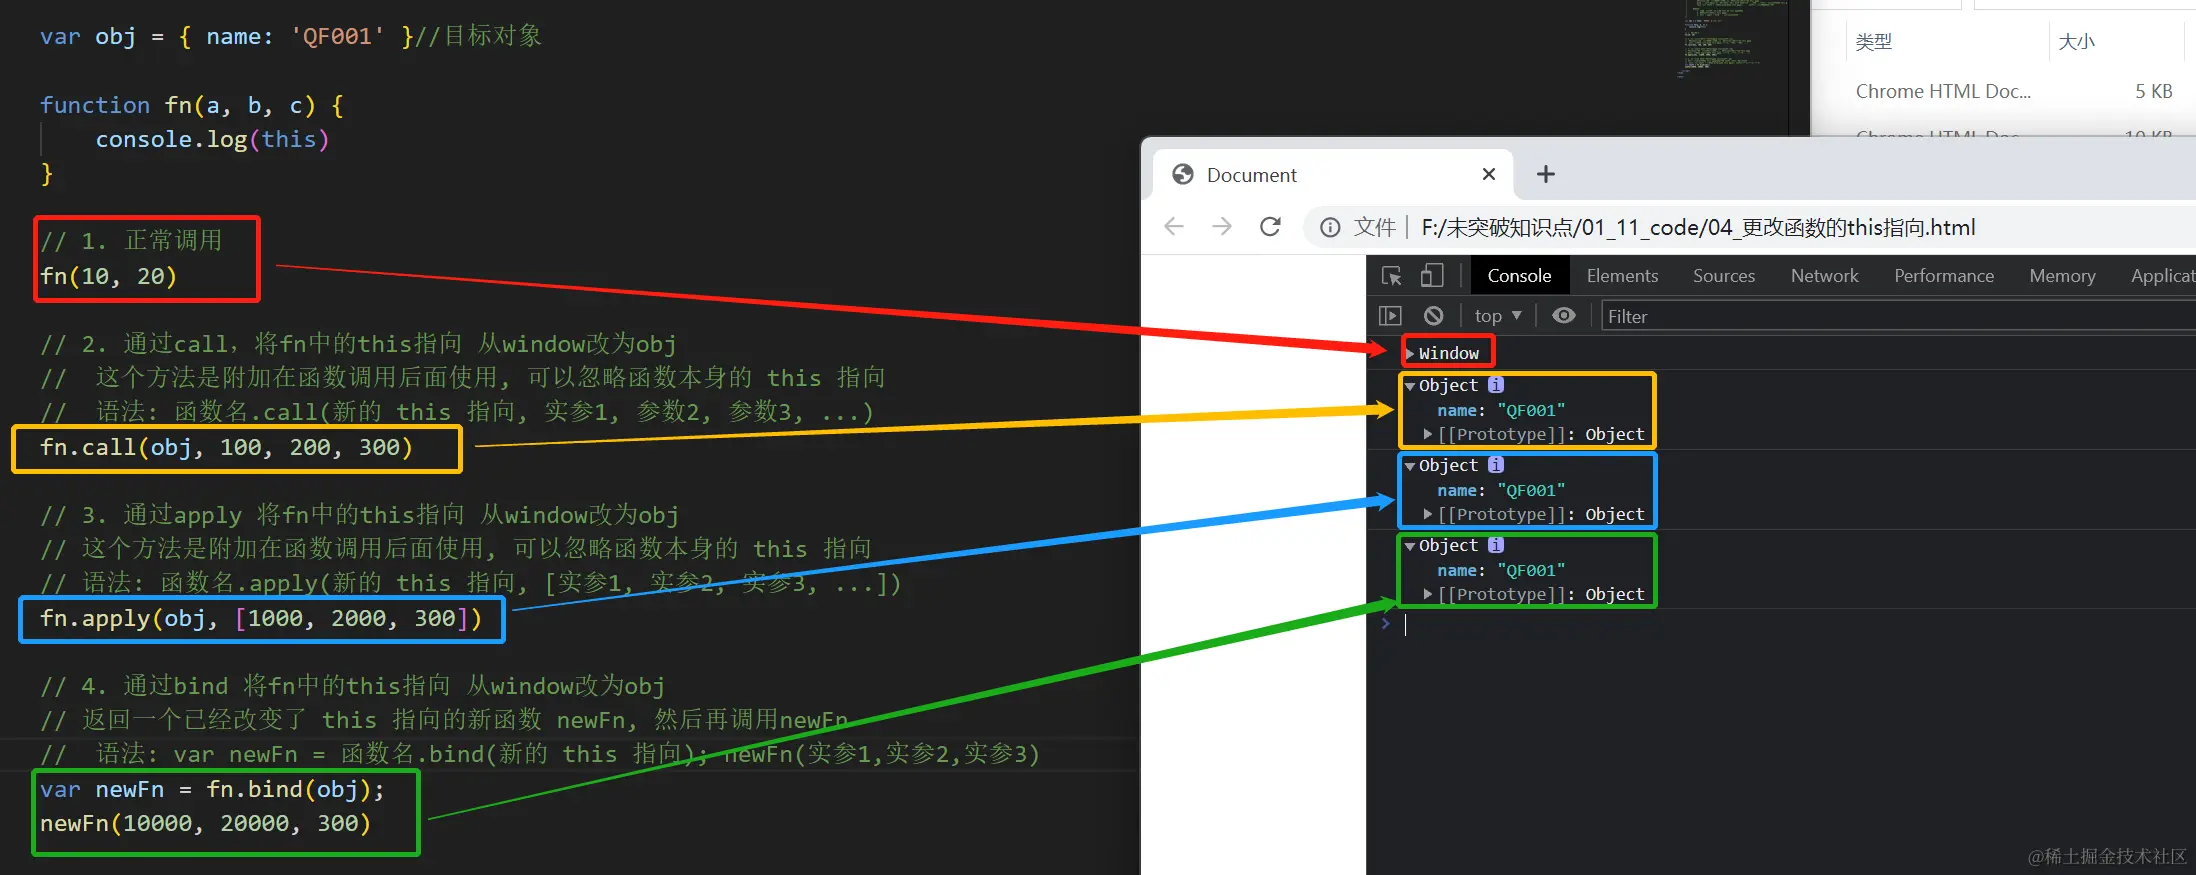
Task: Click the console Filter input field
Action: 1898,316
